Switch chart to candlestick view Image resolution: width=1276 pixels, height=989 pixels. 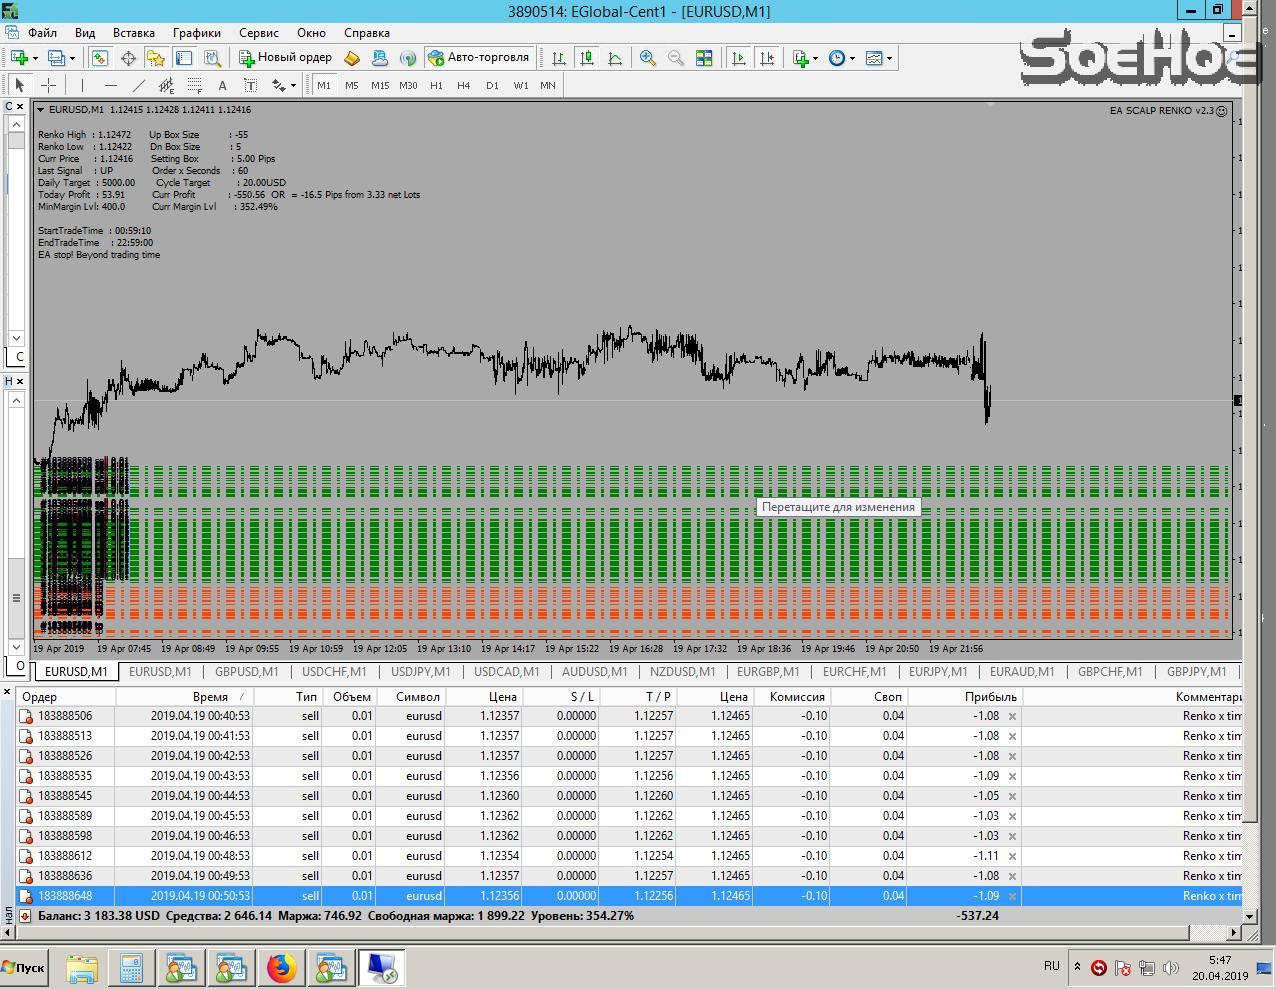click(587, 58)
